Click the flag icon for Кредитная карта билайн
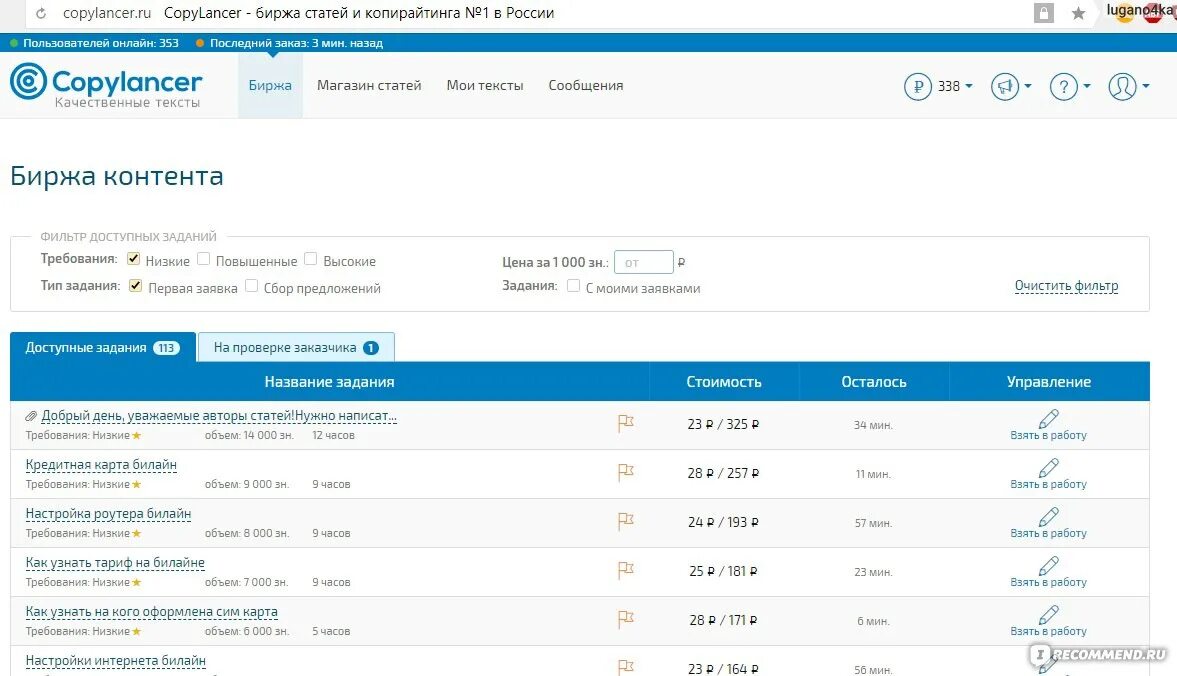The width and height of the screenshot is (1177, 676). coord(625,473)
